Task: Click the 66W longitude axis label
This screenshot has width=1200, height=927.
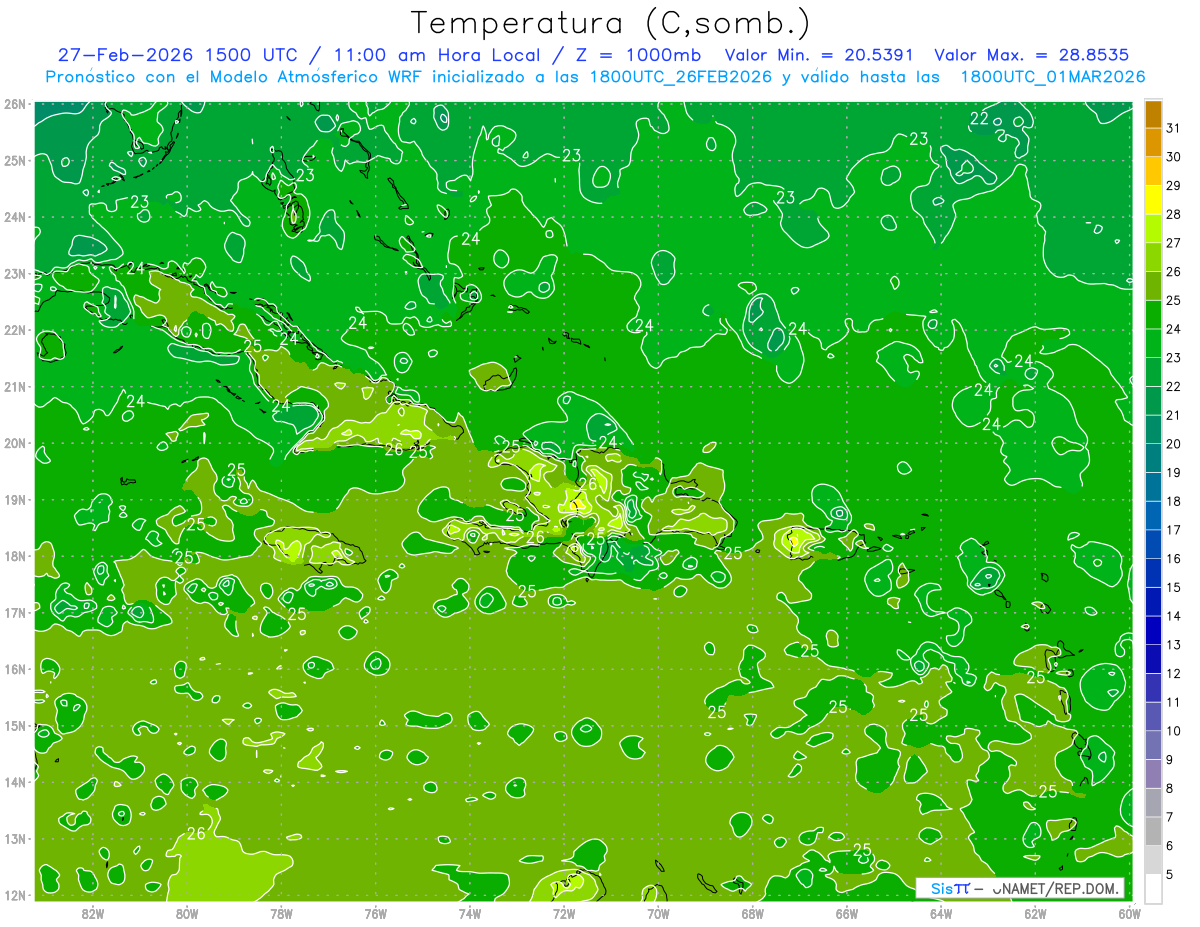Action: coord(847,912)
